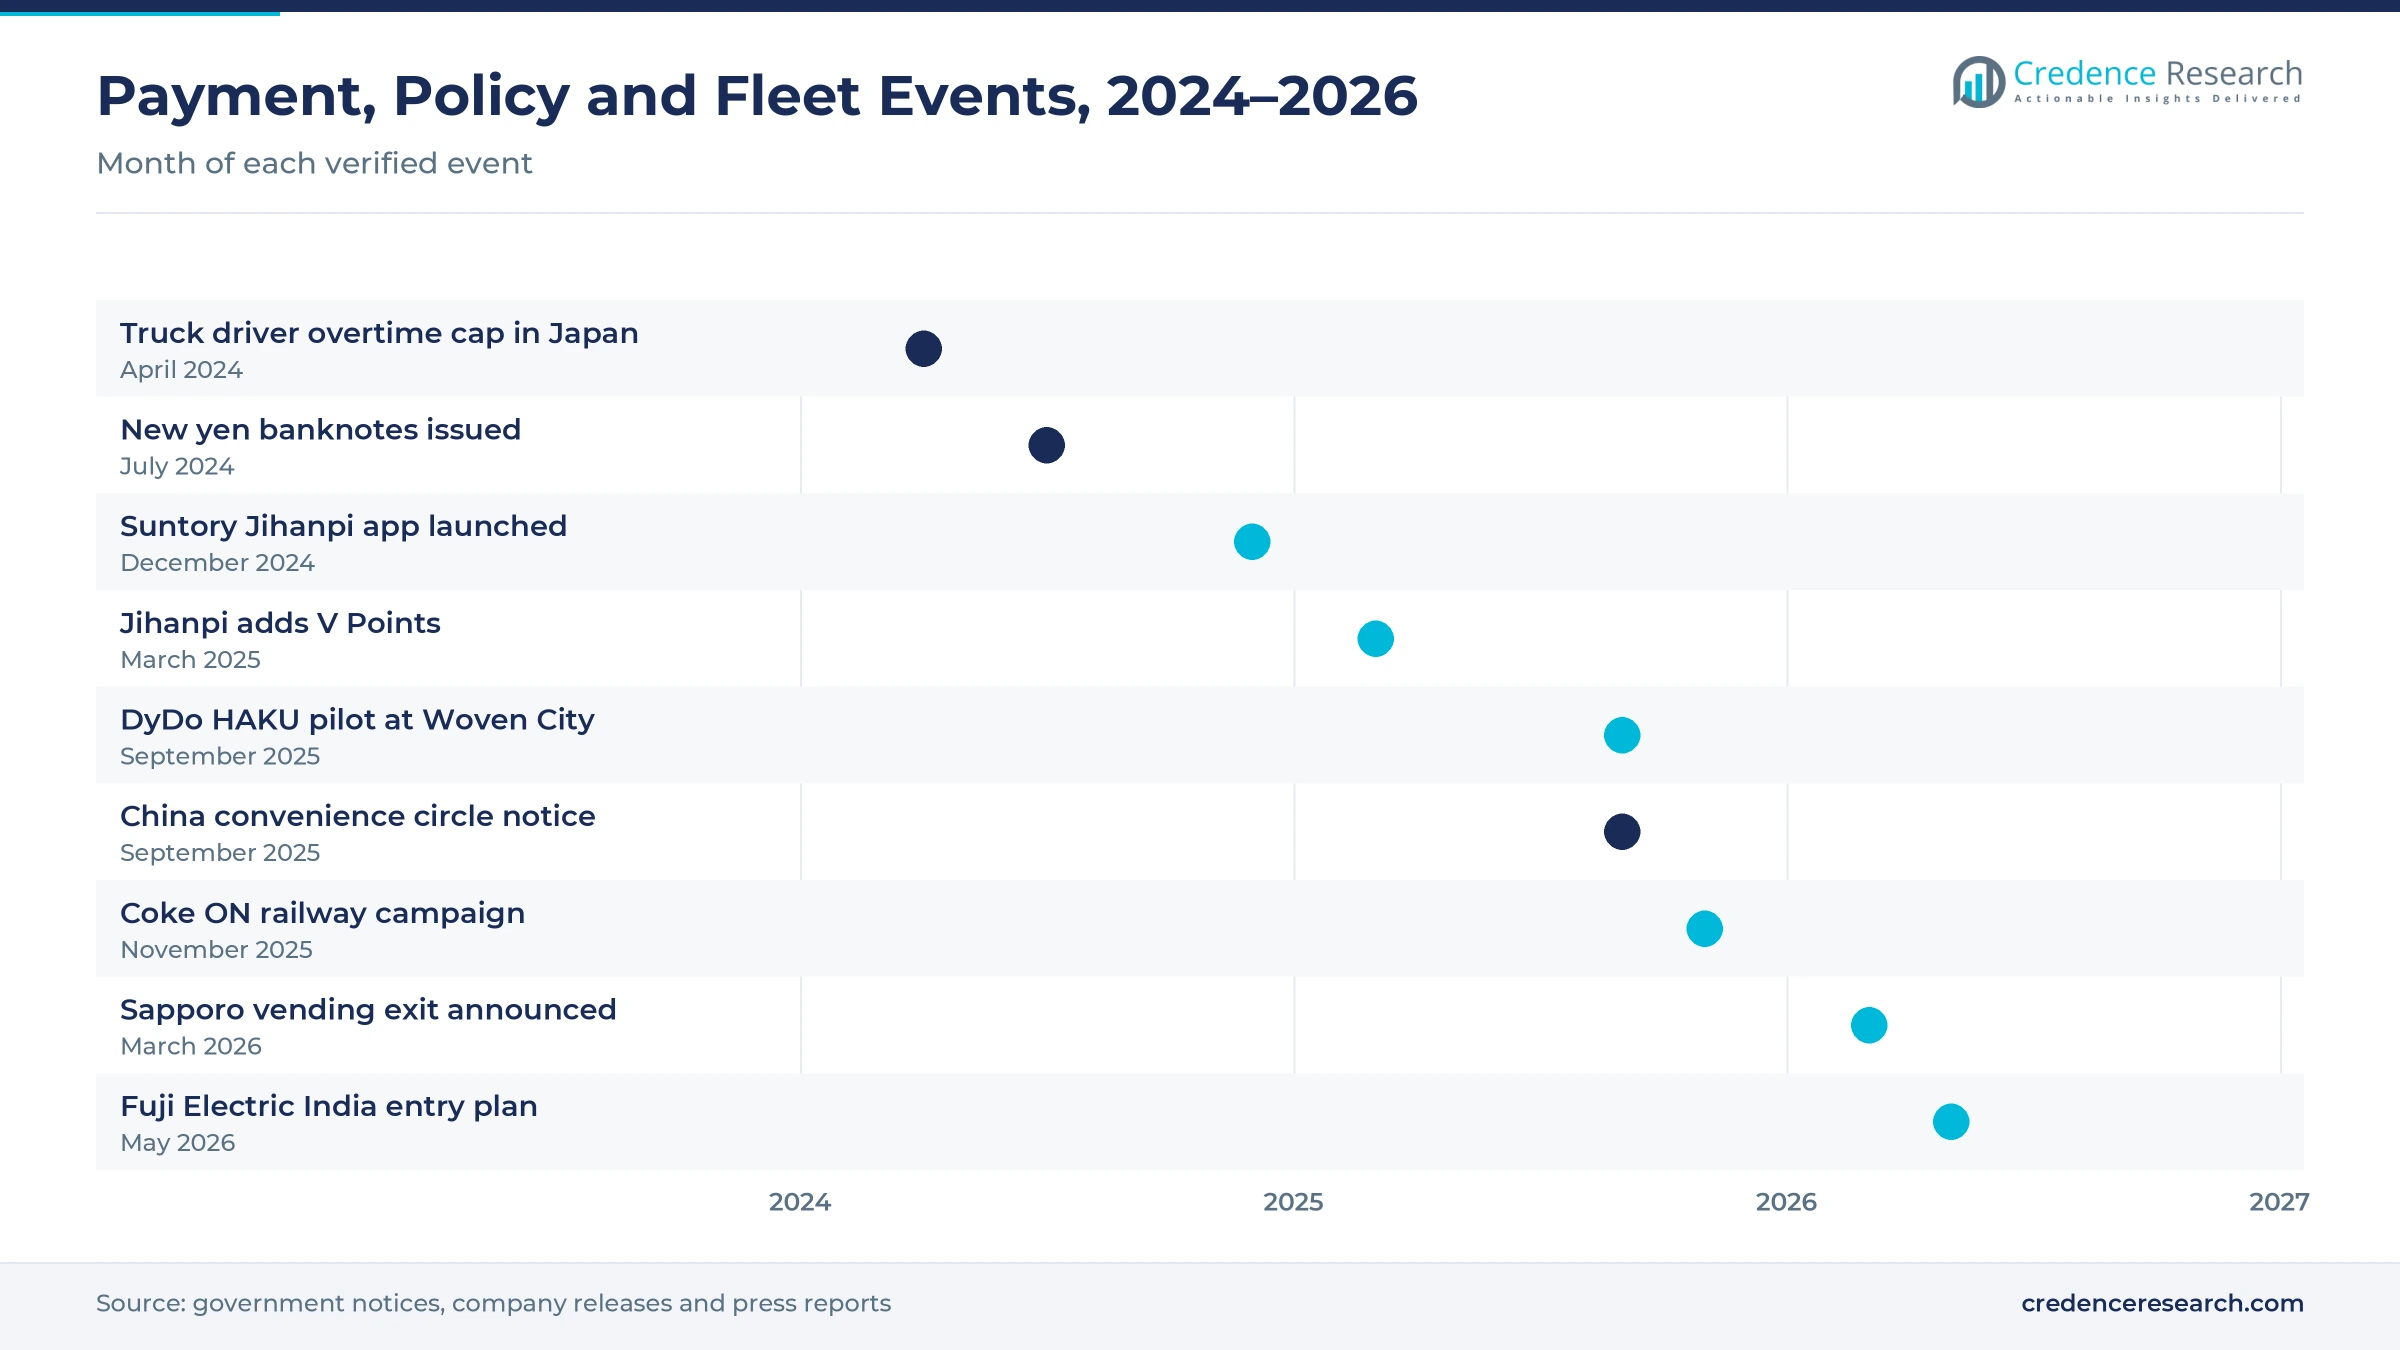Click the March 2026 date text
The height and width of the screenshot is (1350, 2400).
tap(190, 1047)
